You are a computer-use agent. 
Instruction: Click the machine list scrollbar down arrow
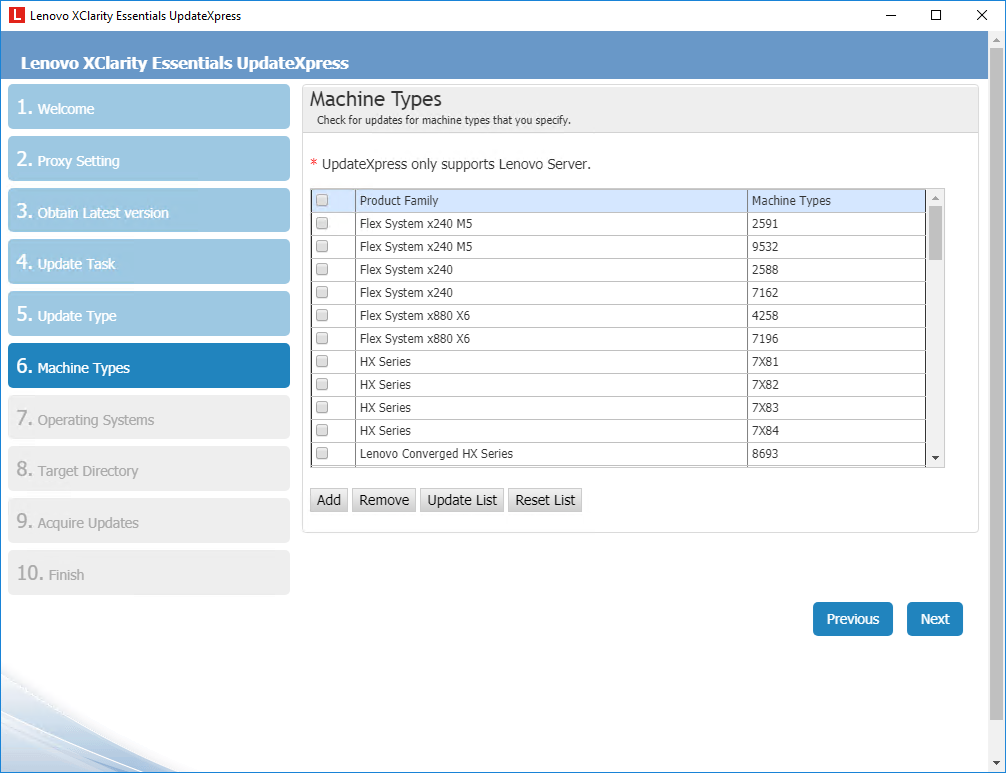[x=935, y=458]
